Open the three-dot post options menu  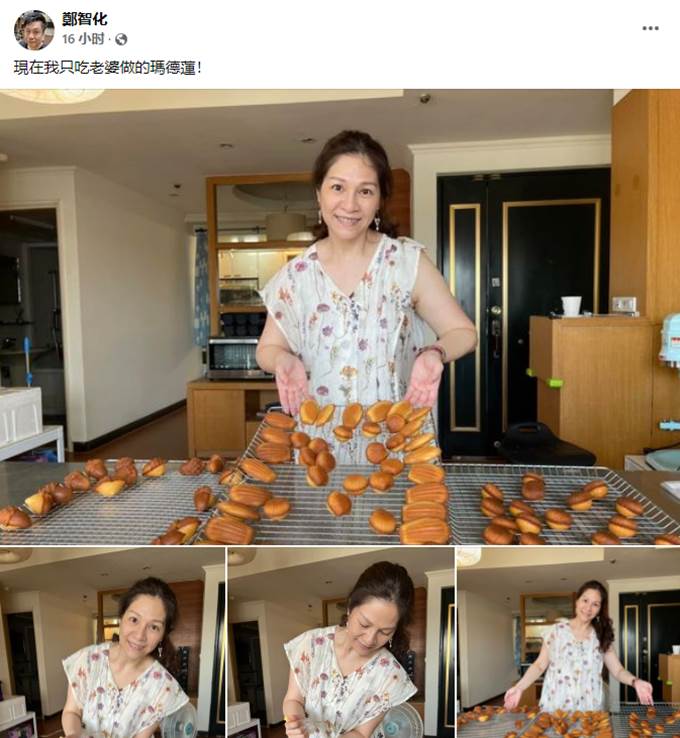tap(650, 28)
